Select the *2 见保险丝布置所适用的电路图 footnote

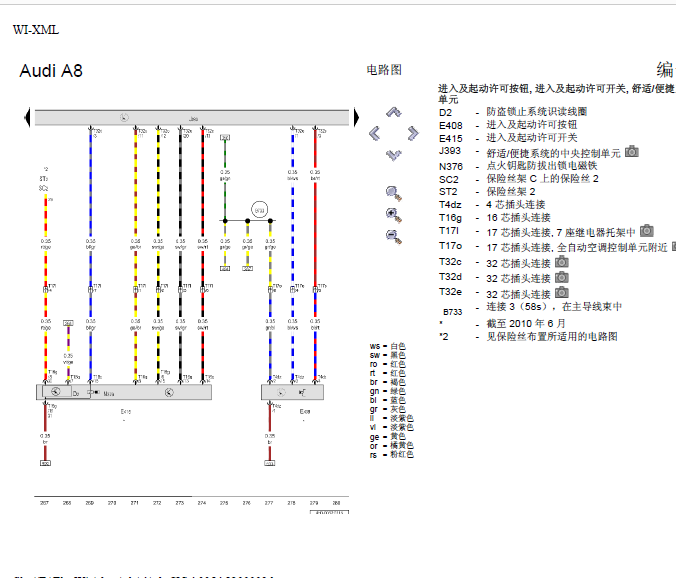click(x=528, y=337)
